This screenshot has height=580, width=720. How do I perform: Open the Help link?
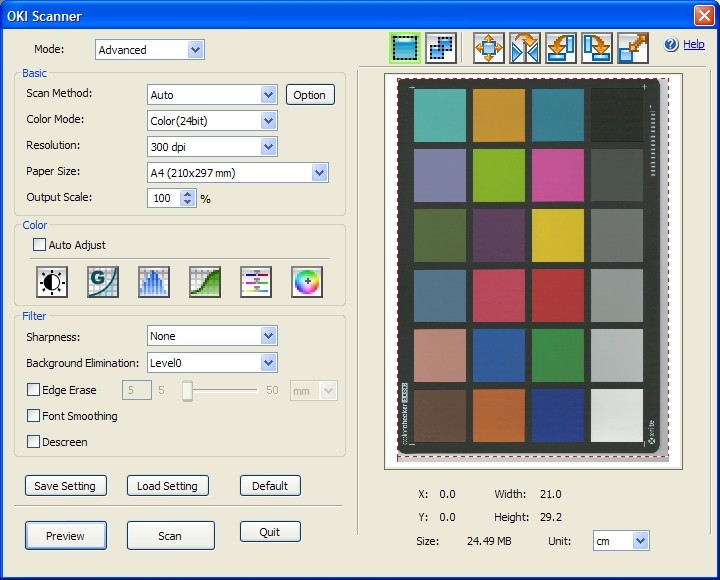[693, 45]
